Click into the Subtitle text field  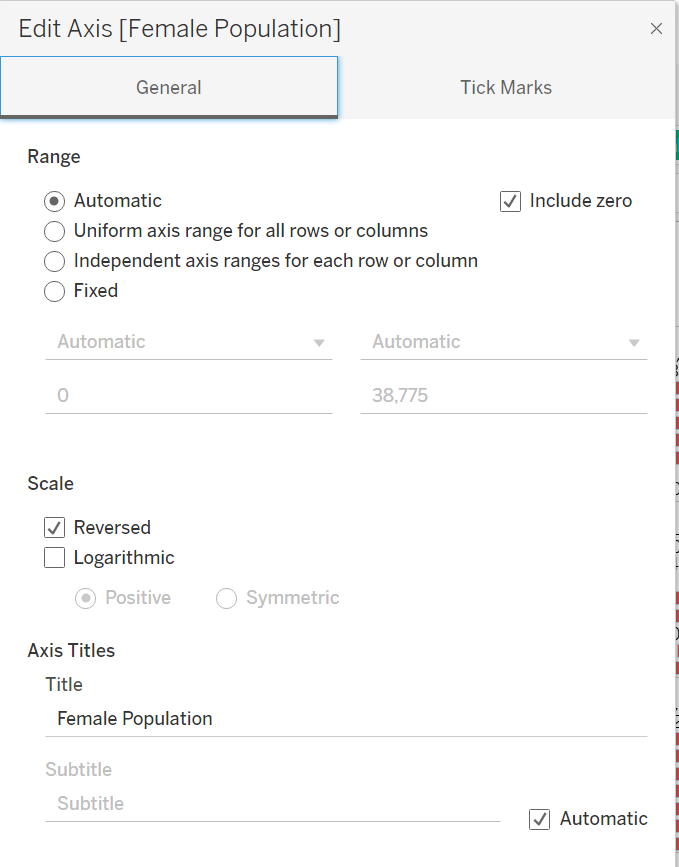pos(272,804)
